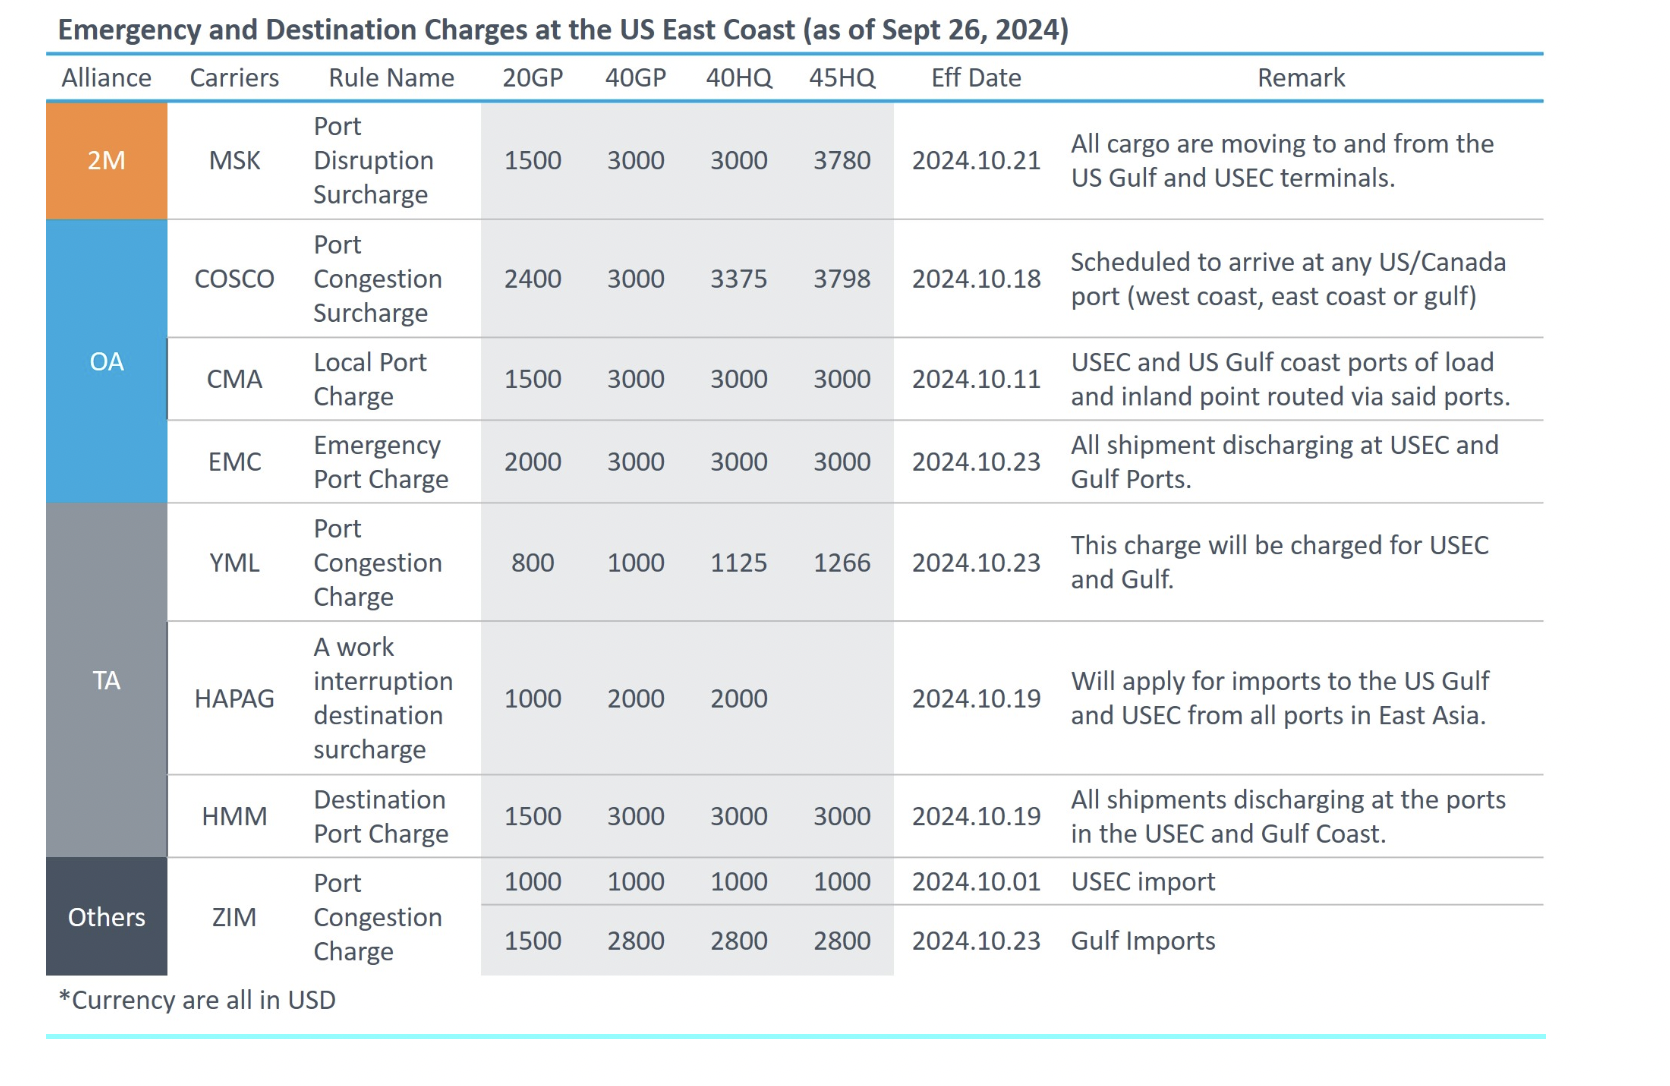Viewport: 1670px width, 1086px height.
Task: Click ZIM's Port Congestion Charge rule name
Action: click(x=377, y=917)
